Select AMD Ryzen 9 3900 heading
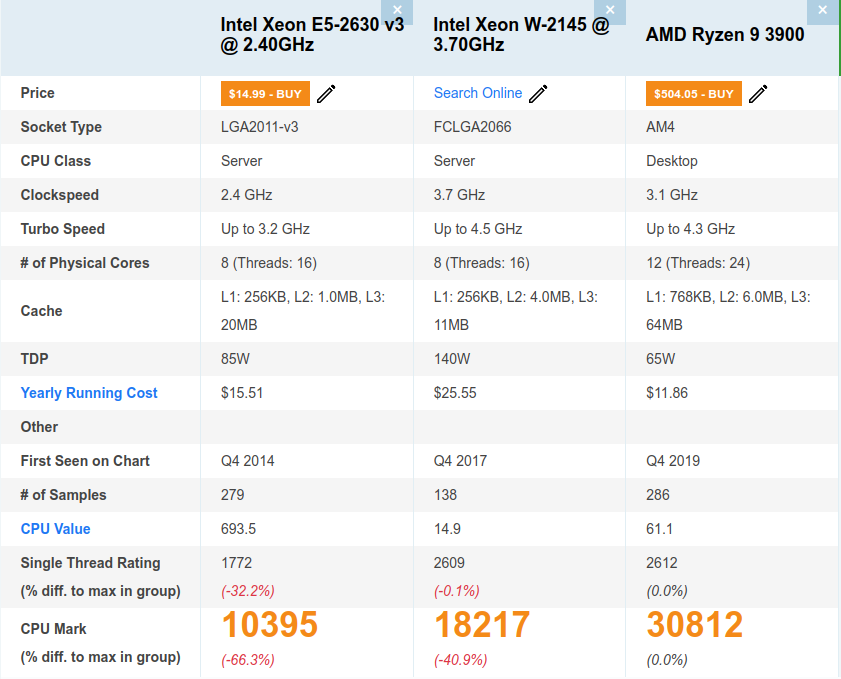841x679 pixels. pyautogui.click(x=725, y=35)
